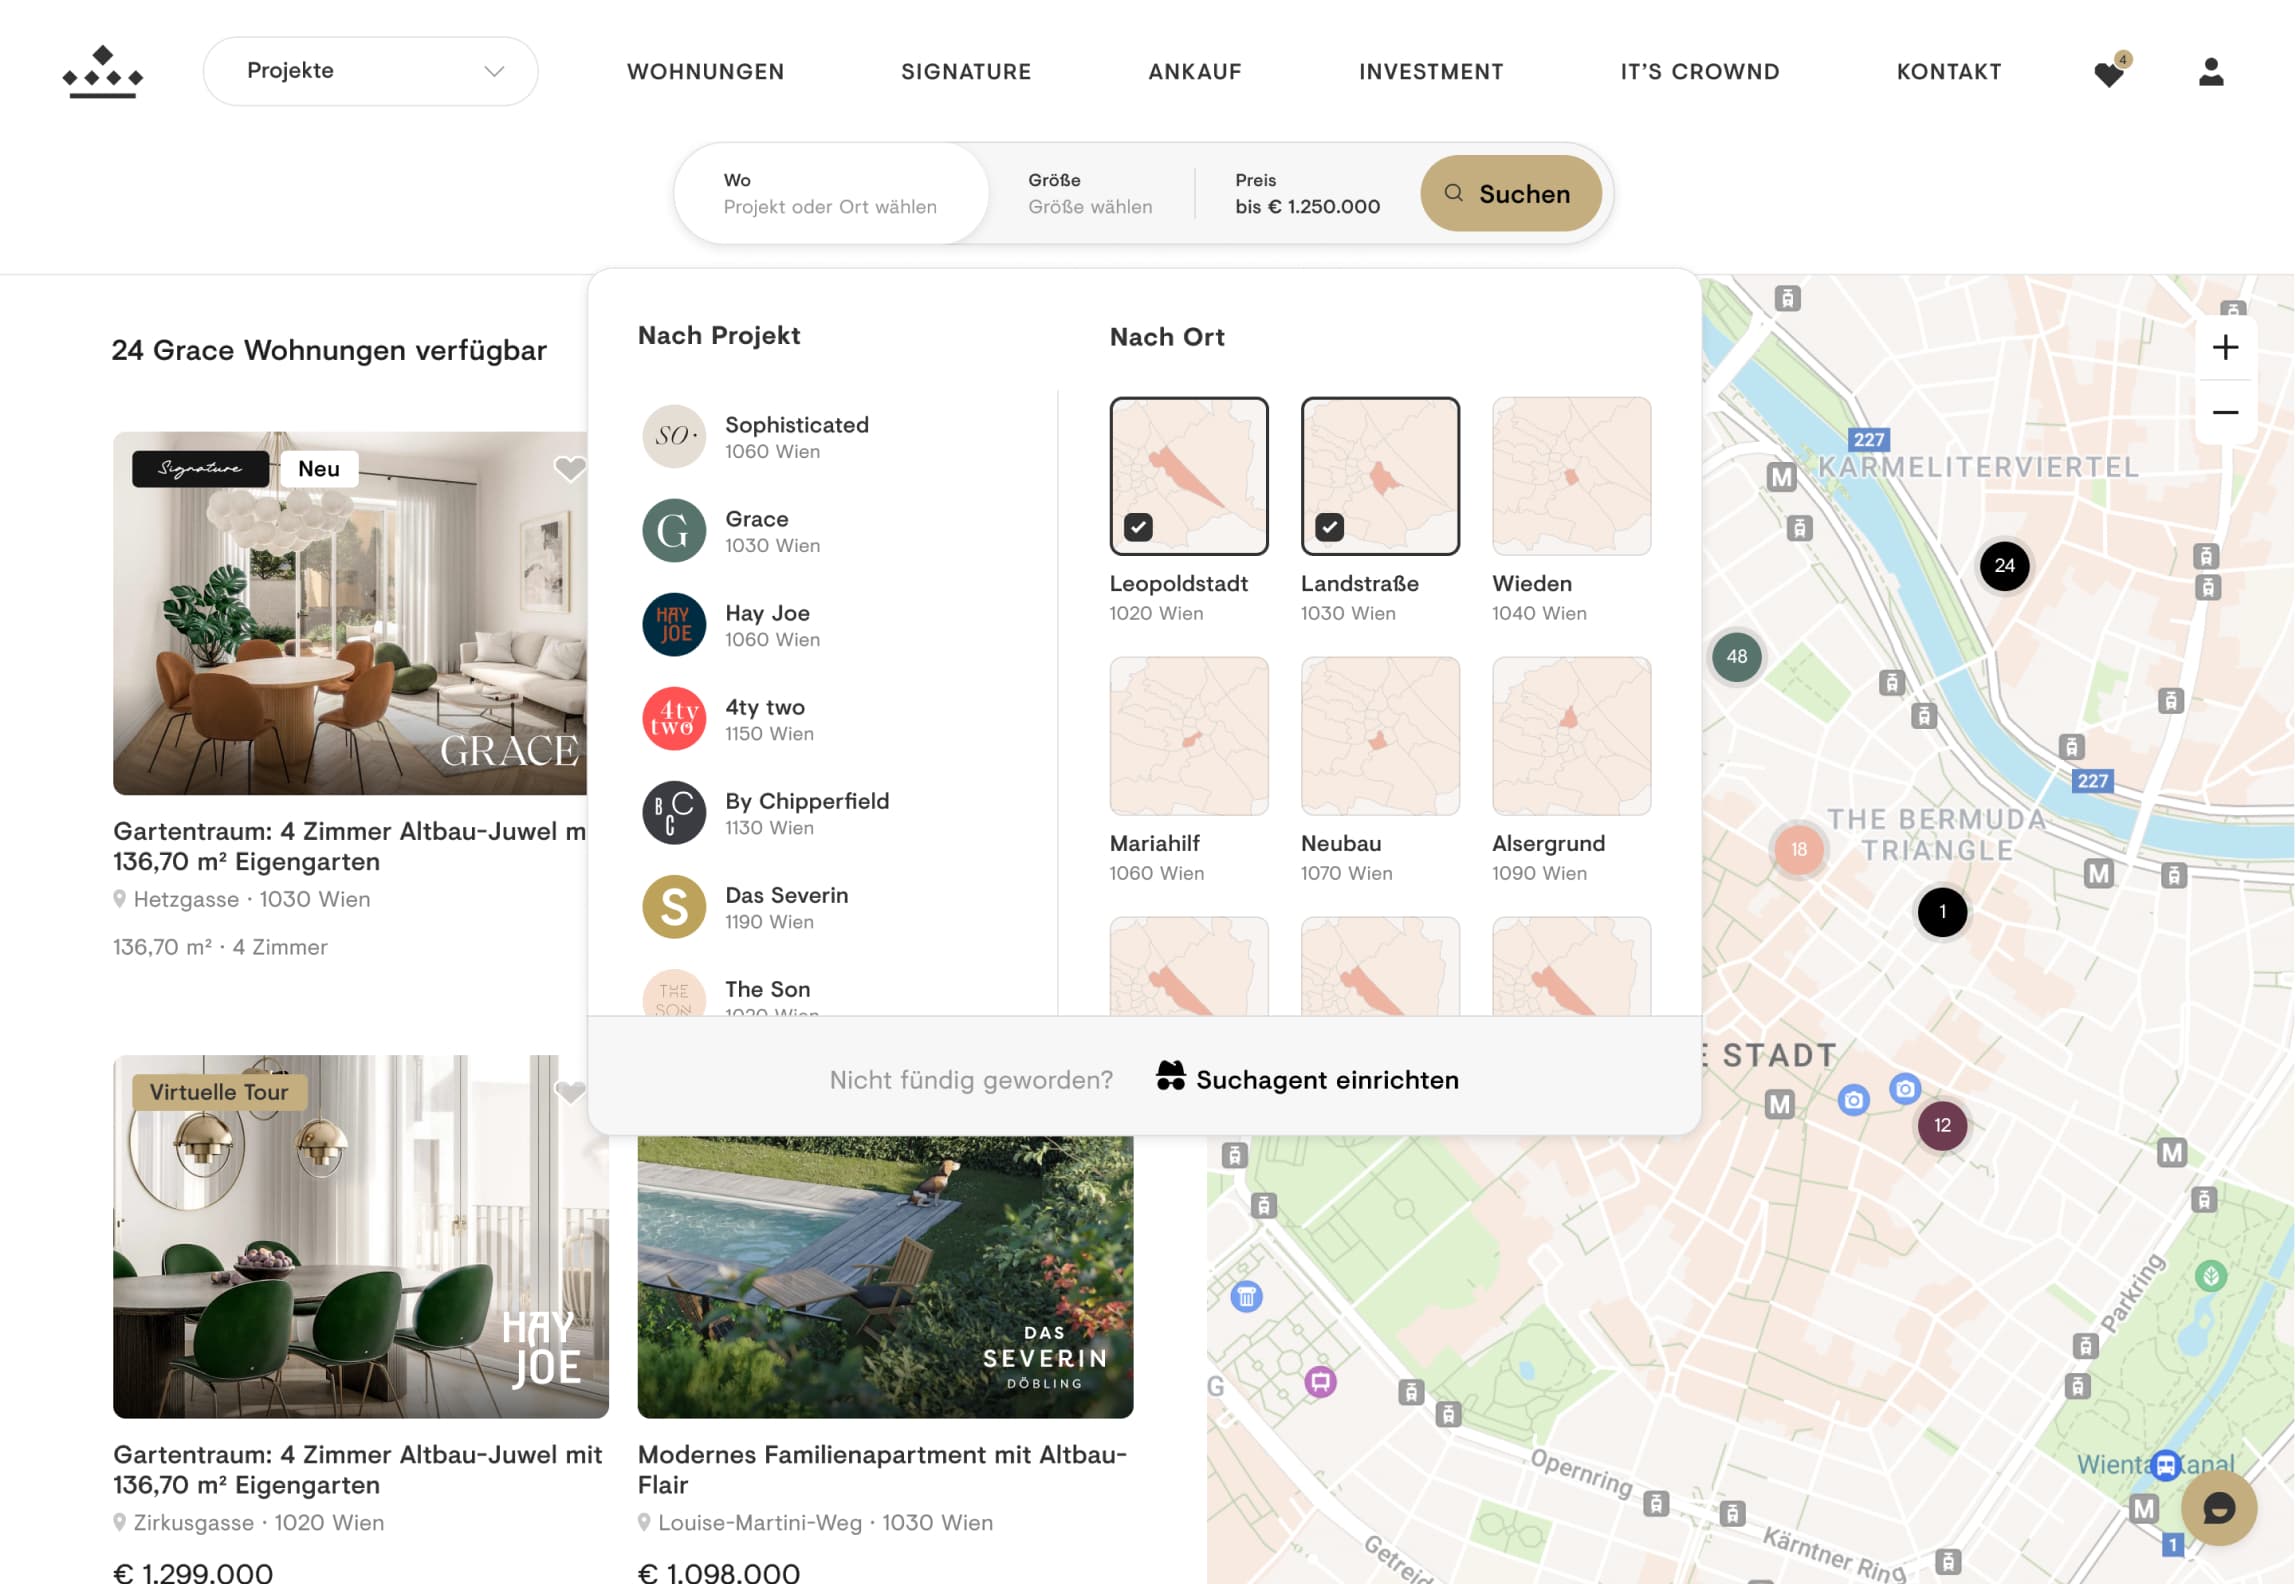Click the Suchagent einrichten link
This screenshot has width=2296, height=1584.
click(1308, 1079)
